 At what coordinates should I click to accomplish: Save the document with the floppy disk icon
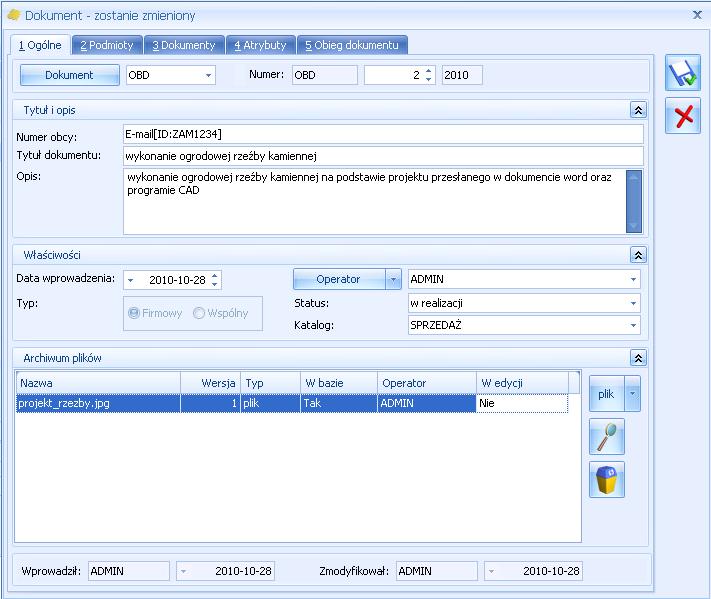683,73
